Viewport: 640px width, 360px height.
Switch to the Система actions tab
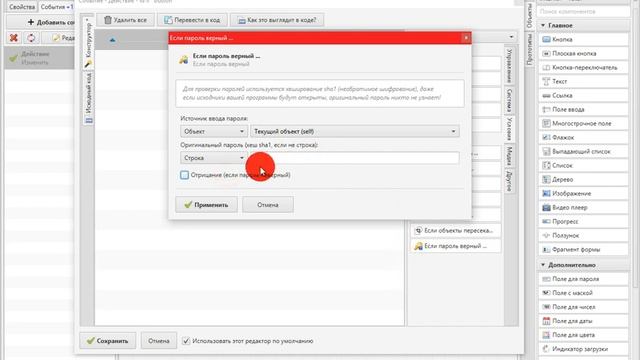click(x=509, y=100)
